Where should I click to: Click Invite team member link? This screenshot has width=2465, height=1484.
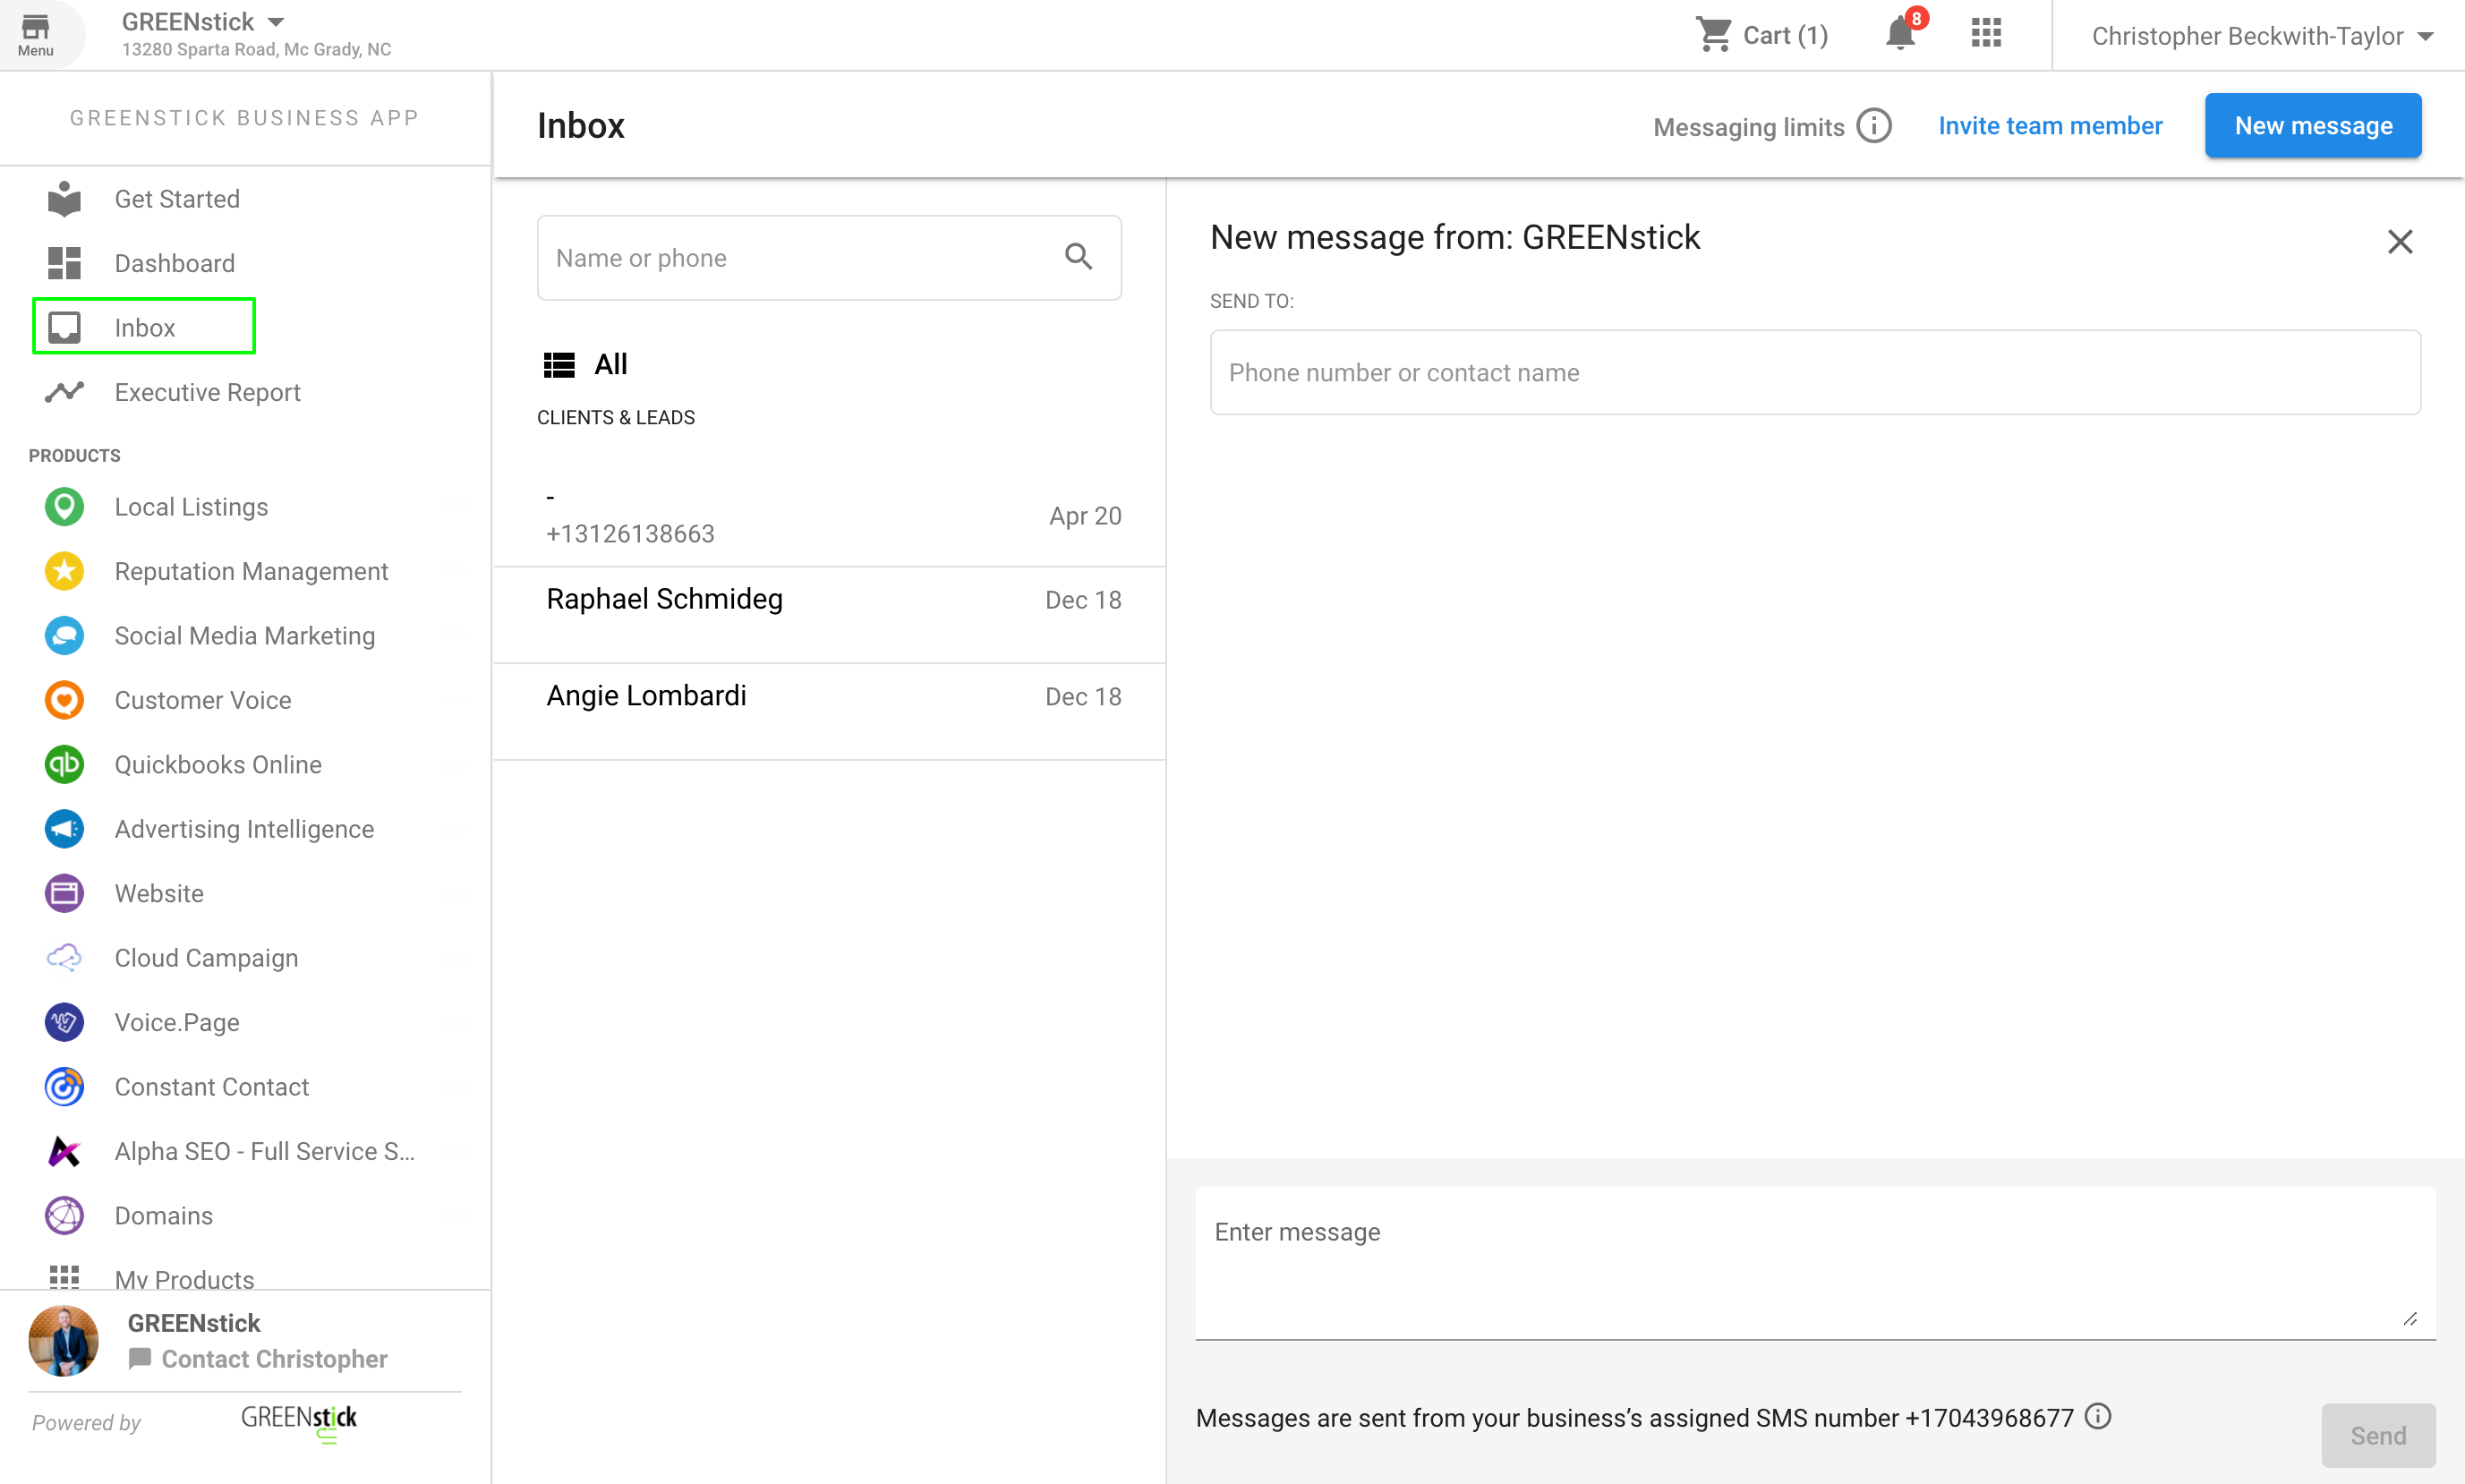tap(2049, 126)
